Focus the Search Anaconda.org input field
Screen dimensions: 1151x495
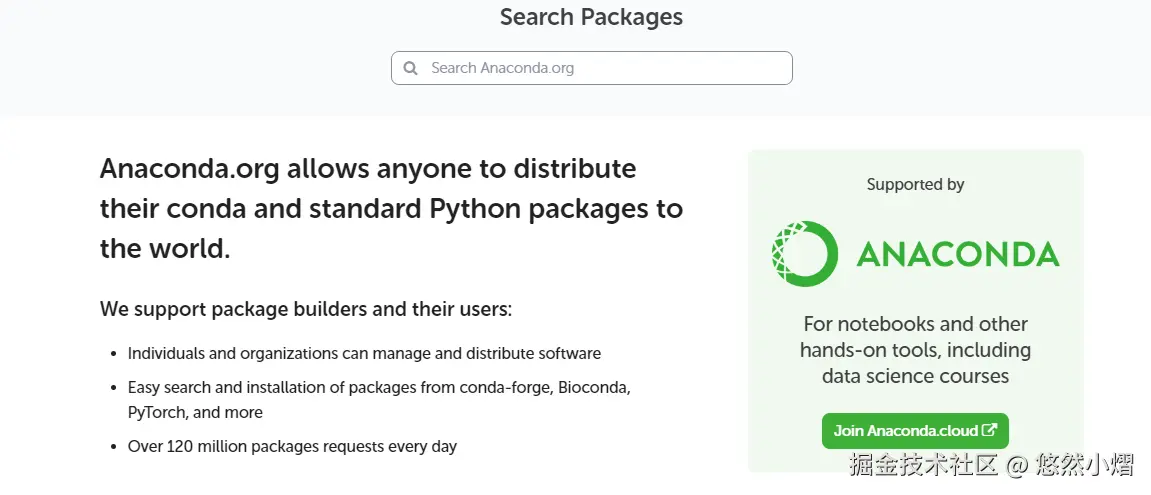click(x=600, y=68)
